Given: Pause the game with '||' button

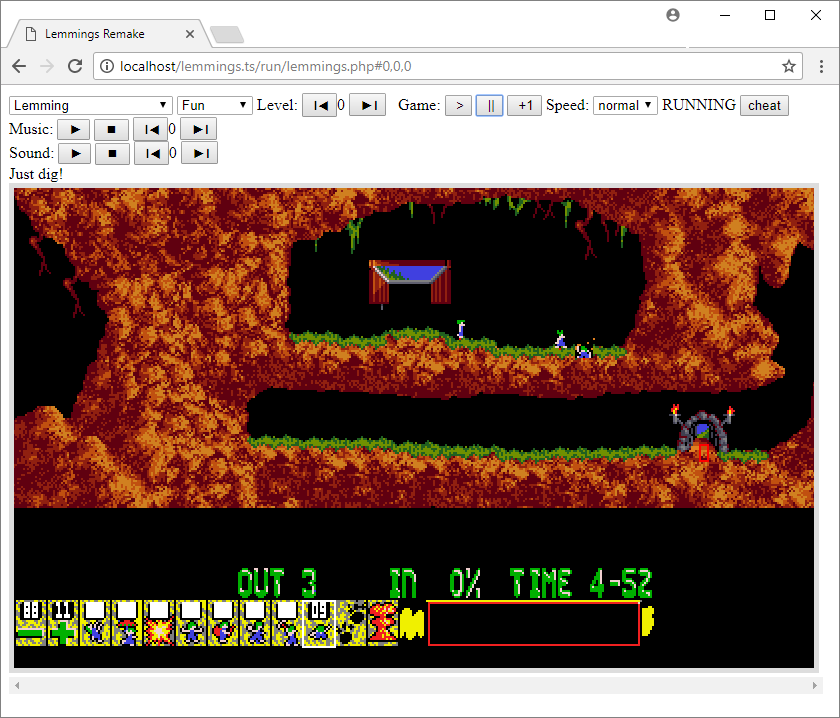Looking at the screenshot, I should (490, 105).
